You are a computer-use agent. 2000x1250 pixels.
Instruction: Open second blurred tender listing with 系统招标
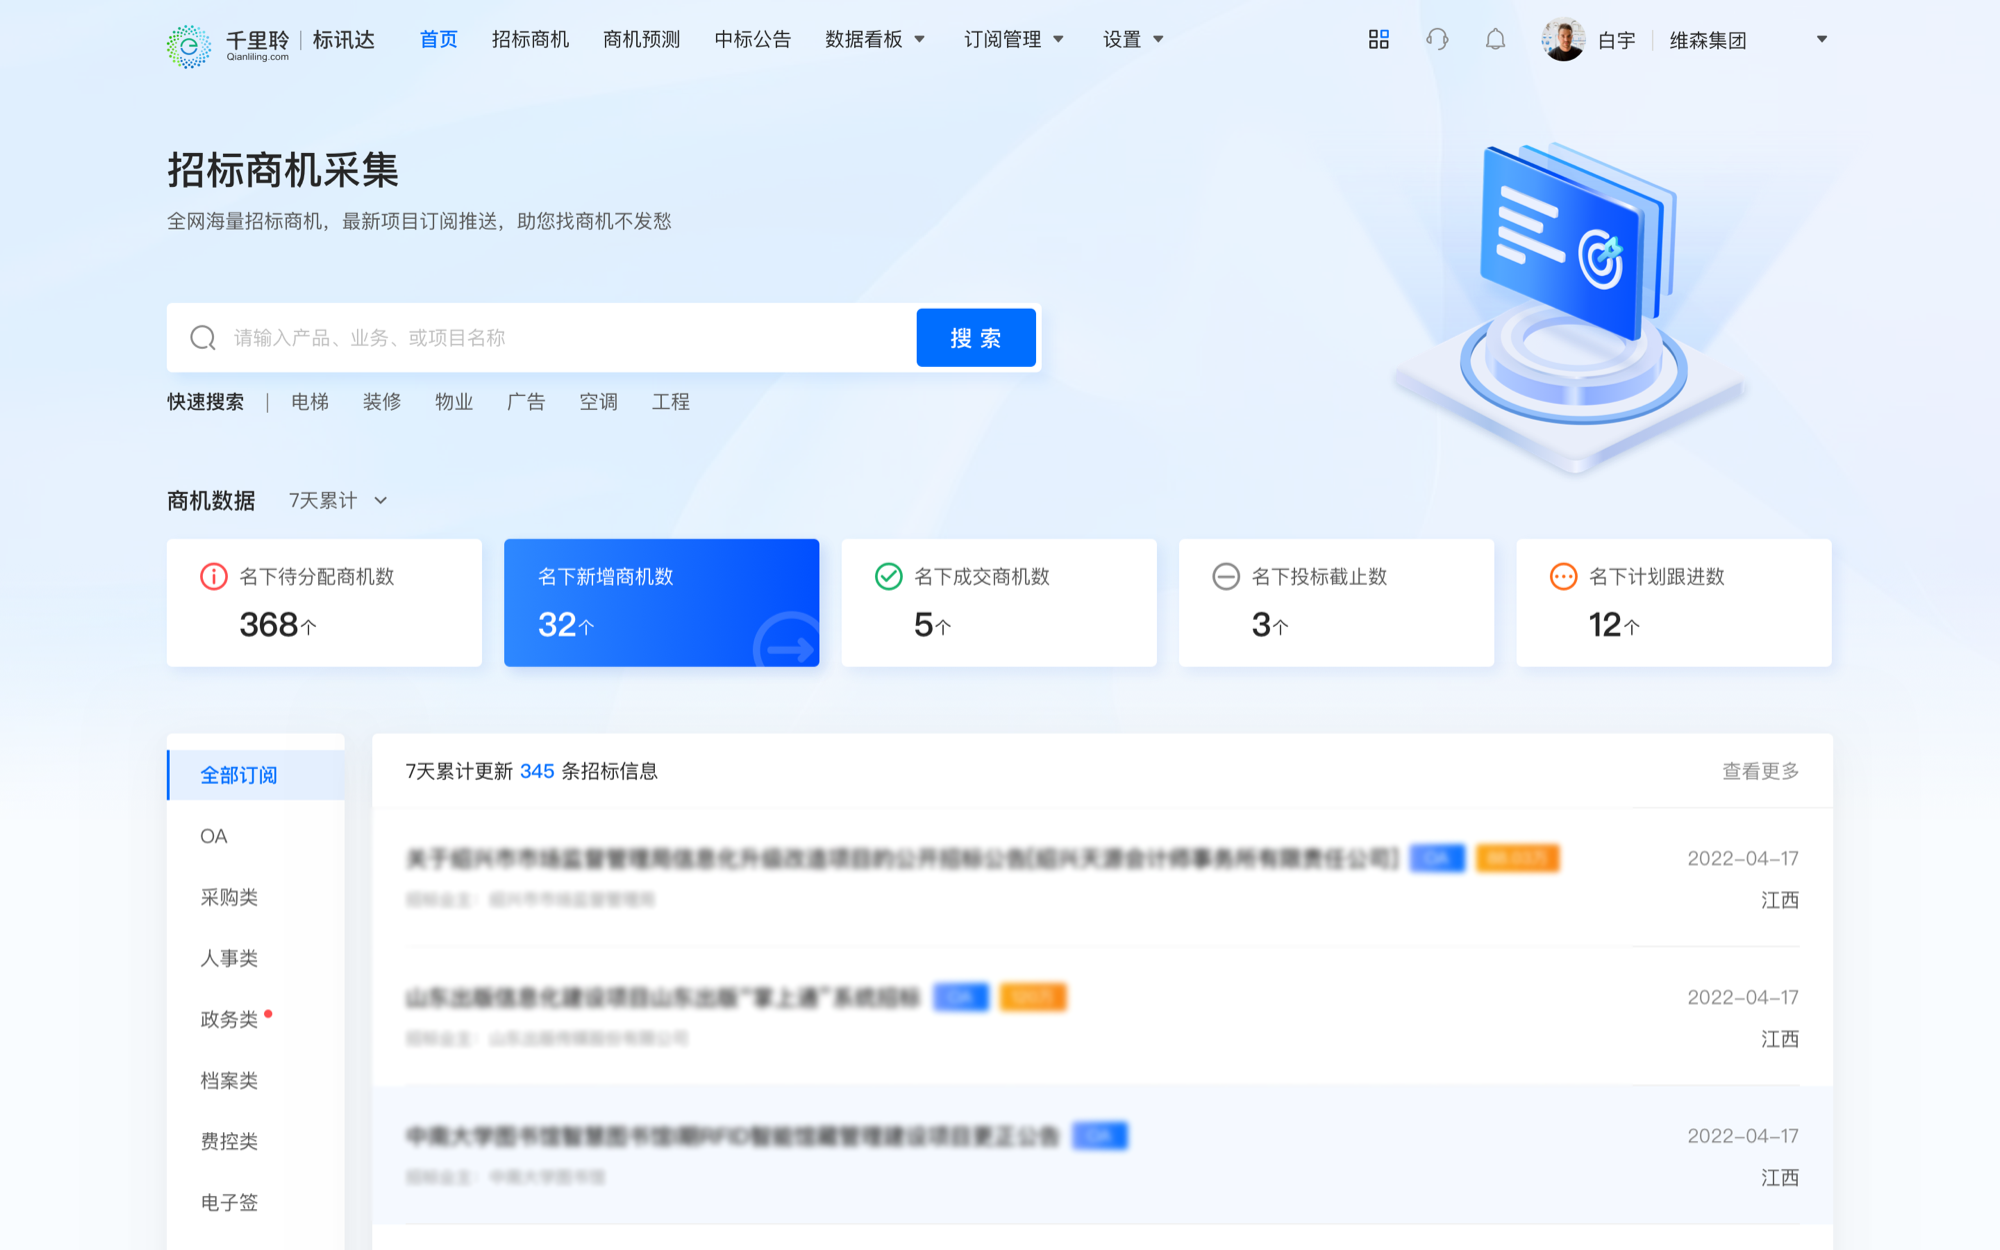click(1102, 1017)
